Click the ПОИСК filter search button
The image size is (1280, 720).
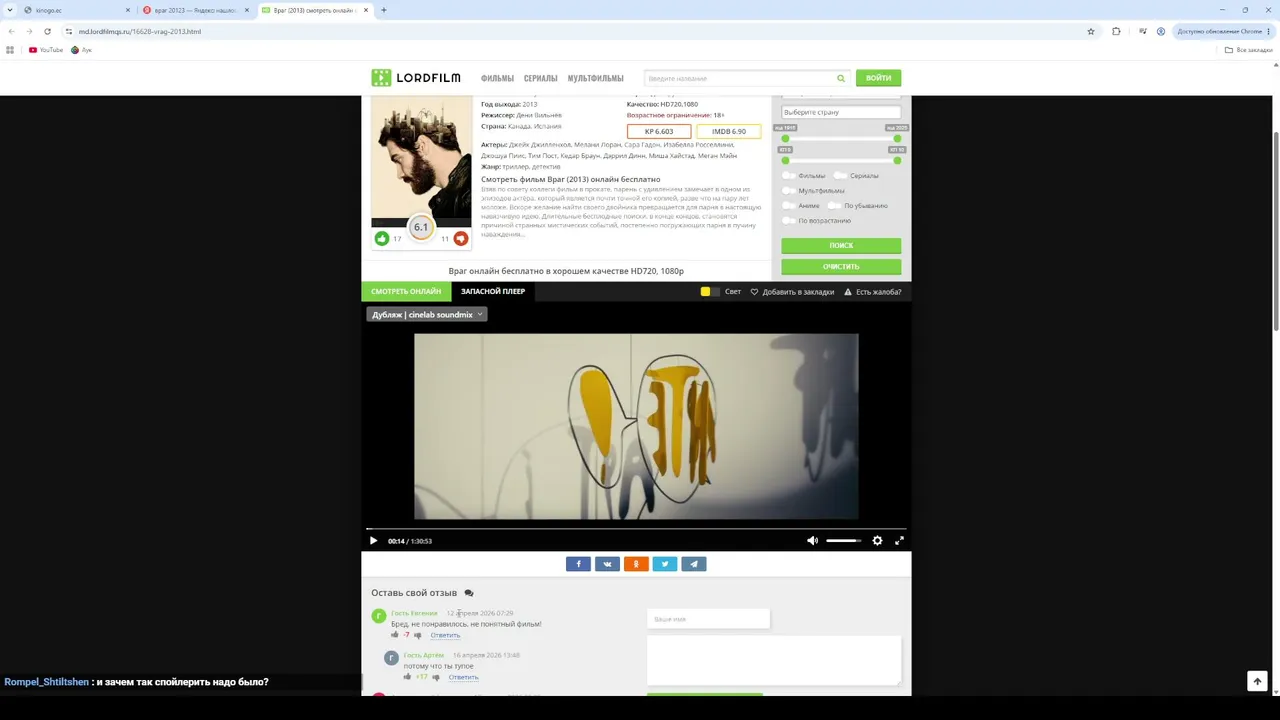pos(841,246)
